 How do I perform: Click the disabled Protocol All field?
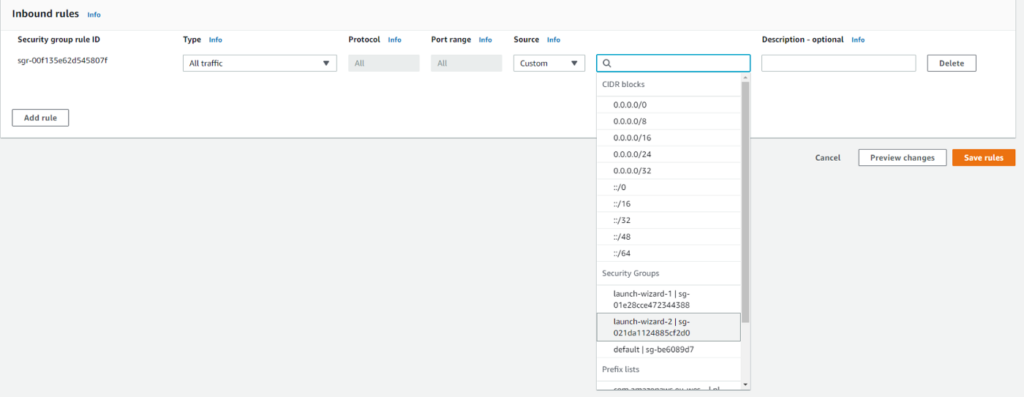click(384, 63)
